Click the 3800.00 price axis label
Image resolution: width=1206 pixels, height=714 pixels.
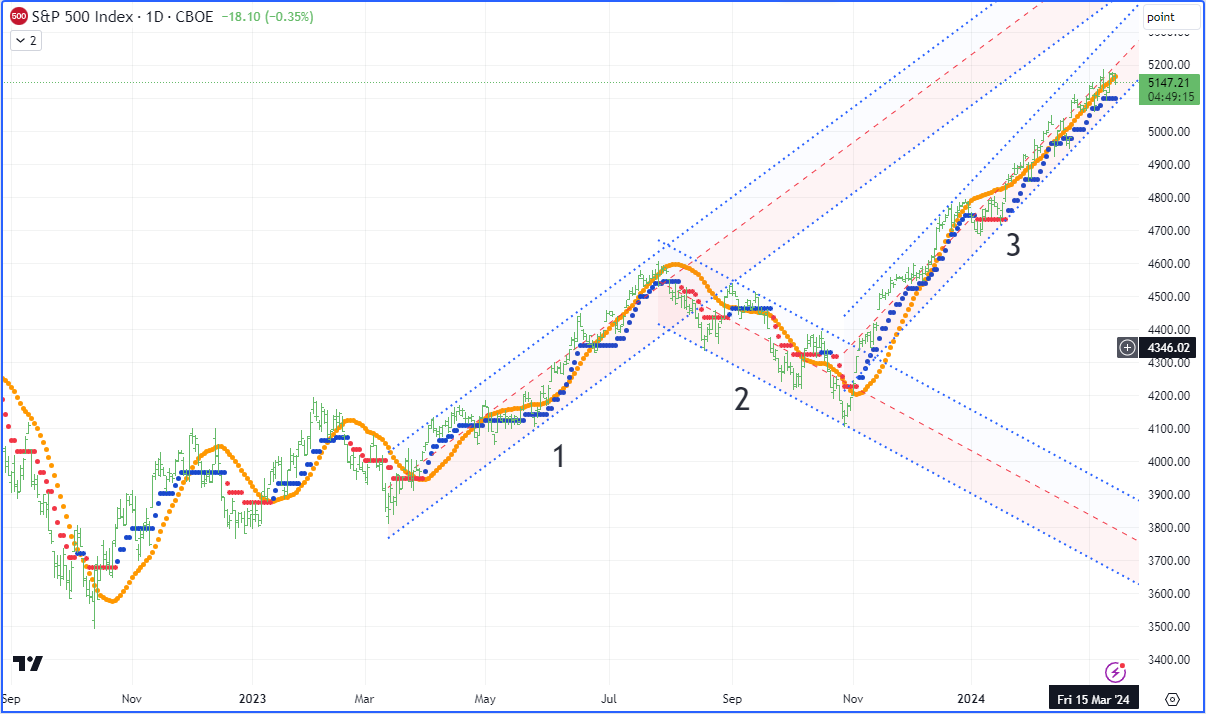1169,528
